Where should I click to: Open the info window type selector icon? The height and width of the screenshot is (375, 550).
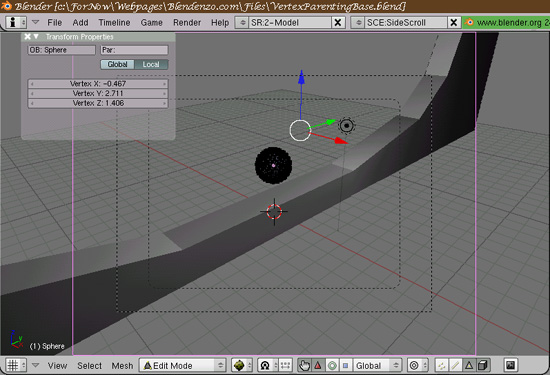click(16, 22)
